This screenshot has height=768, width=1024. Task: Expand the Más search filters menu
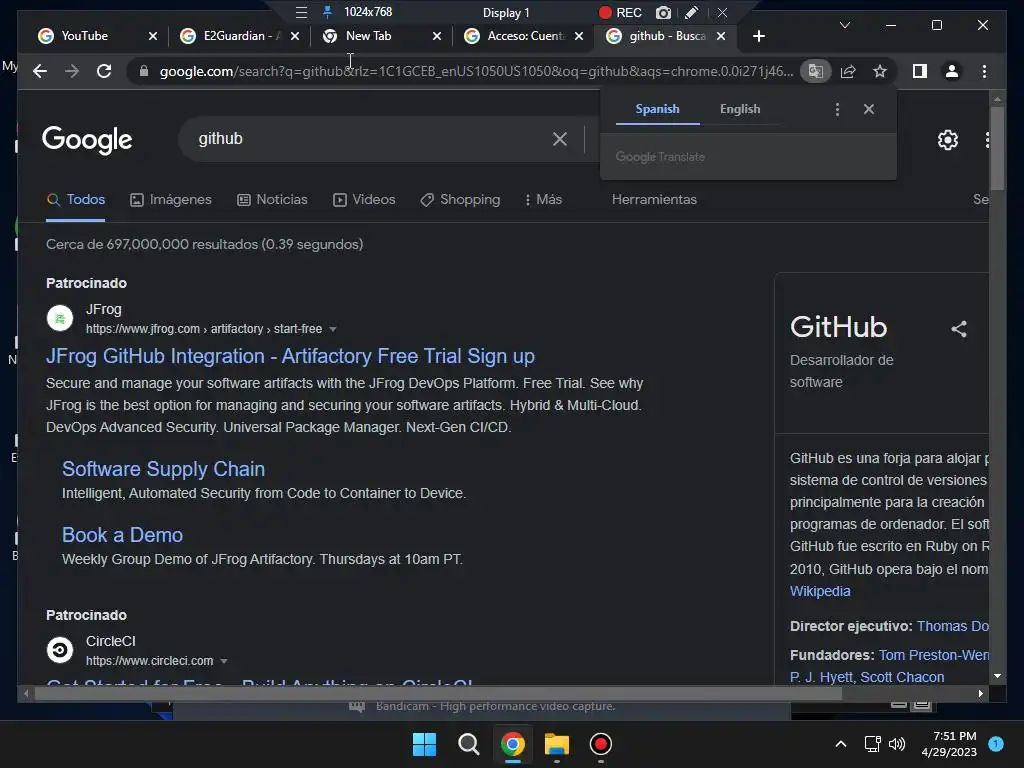543,199
